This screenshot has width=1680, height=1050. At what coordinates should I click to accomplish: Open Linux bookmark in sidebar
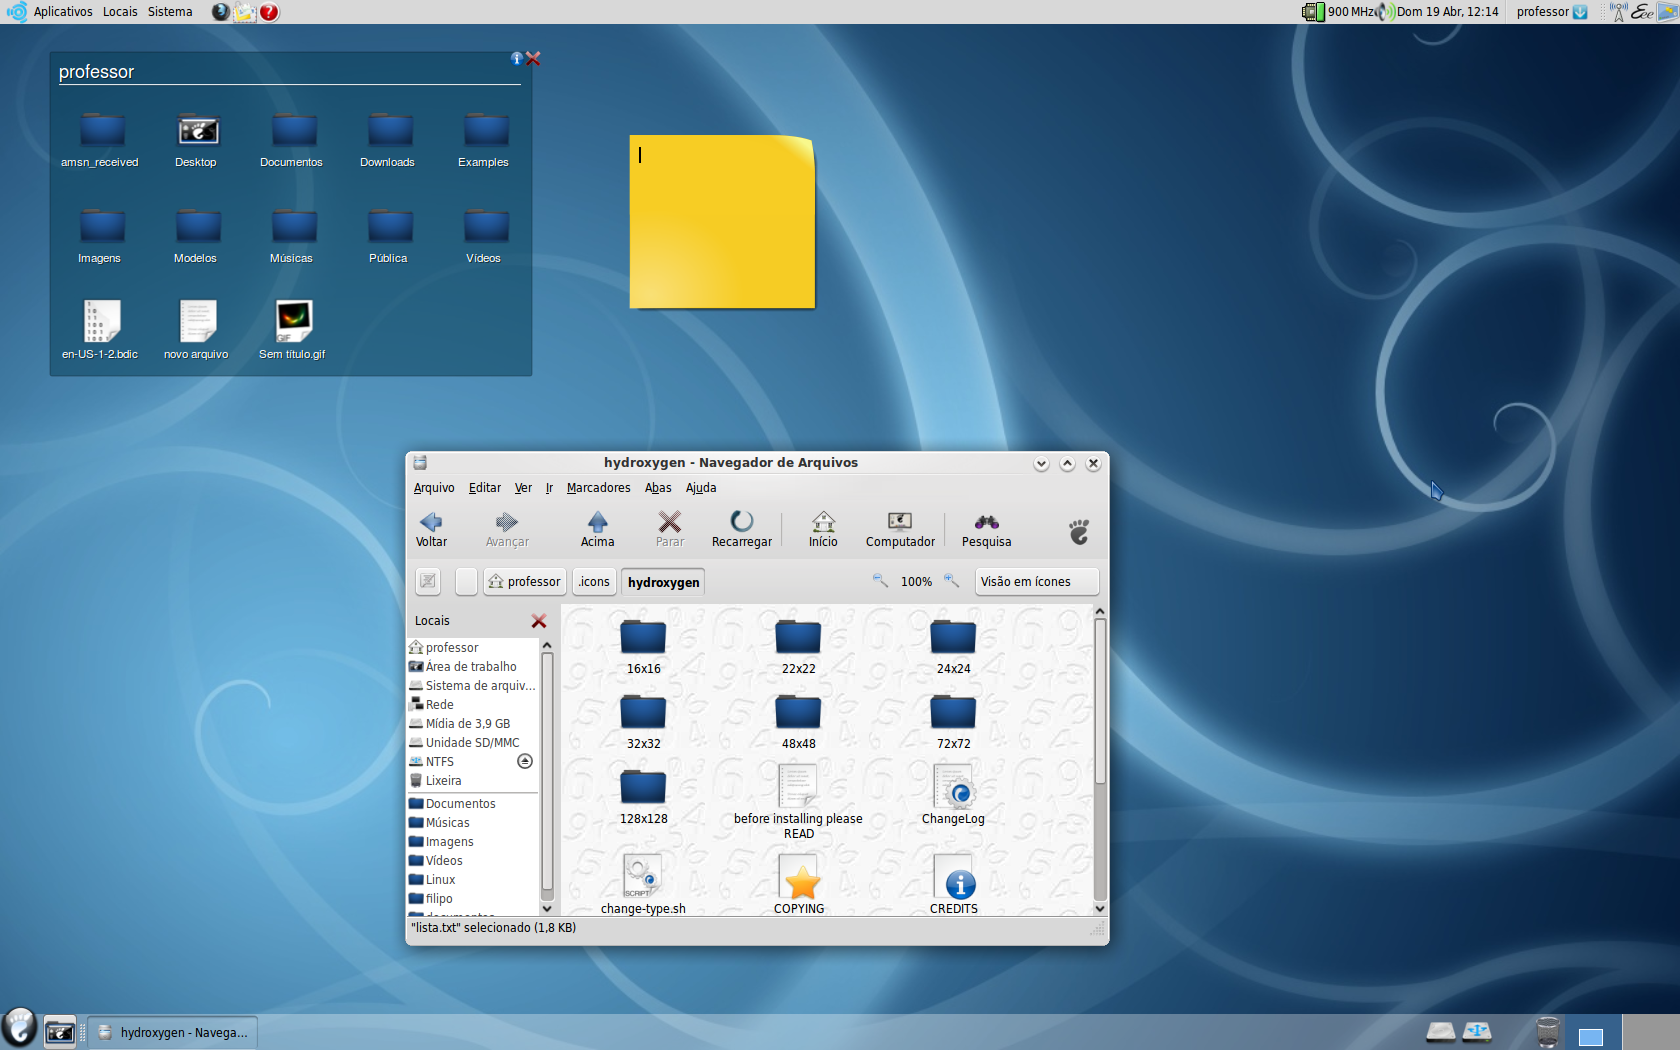472,879
